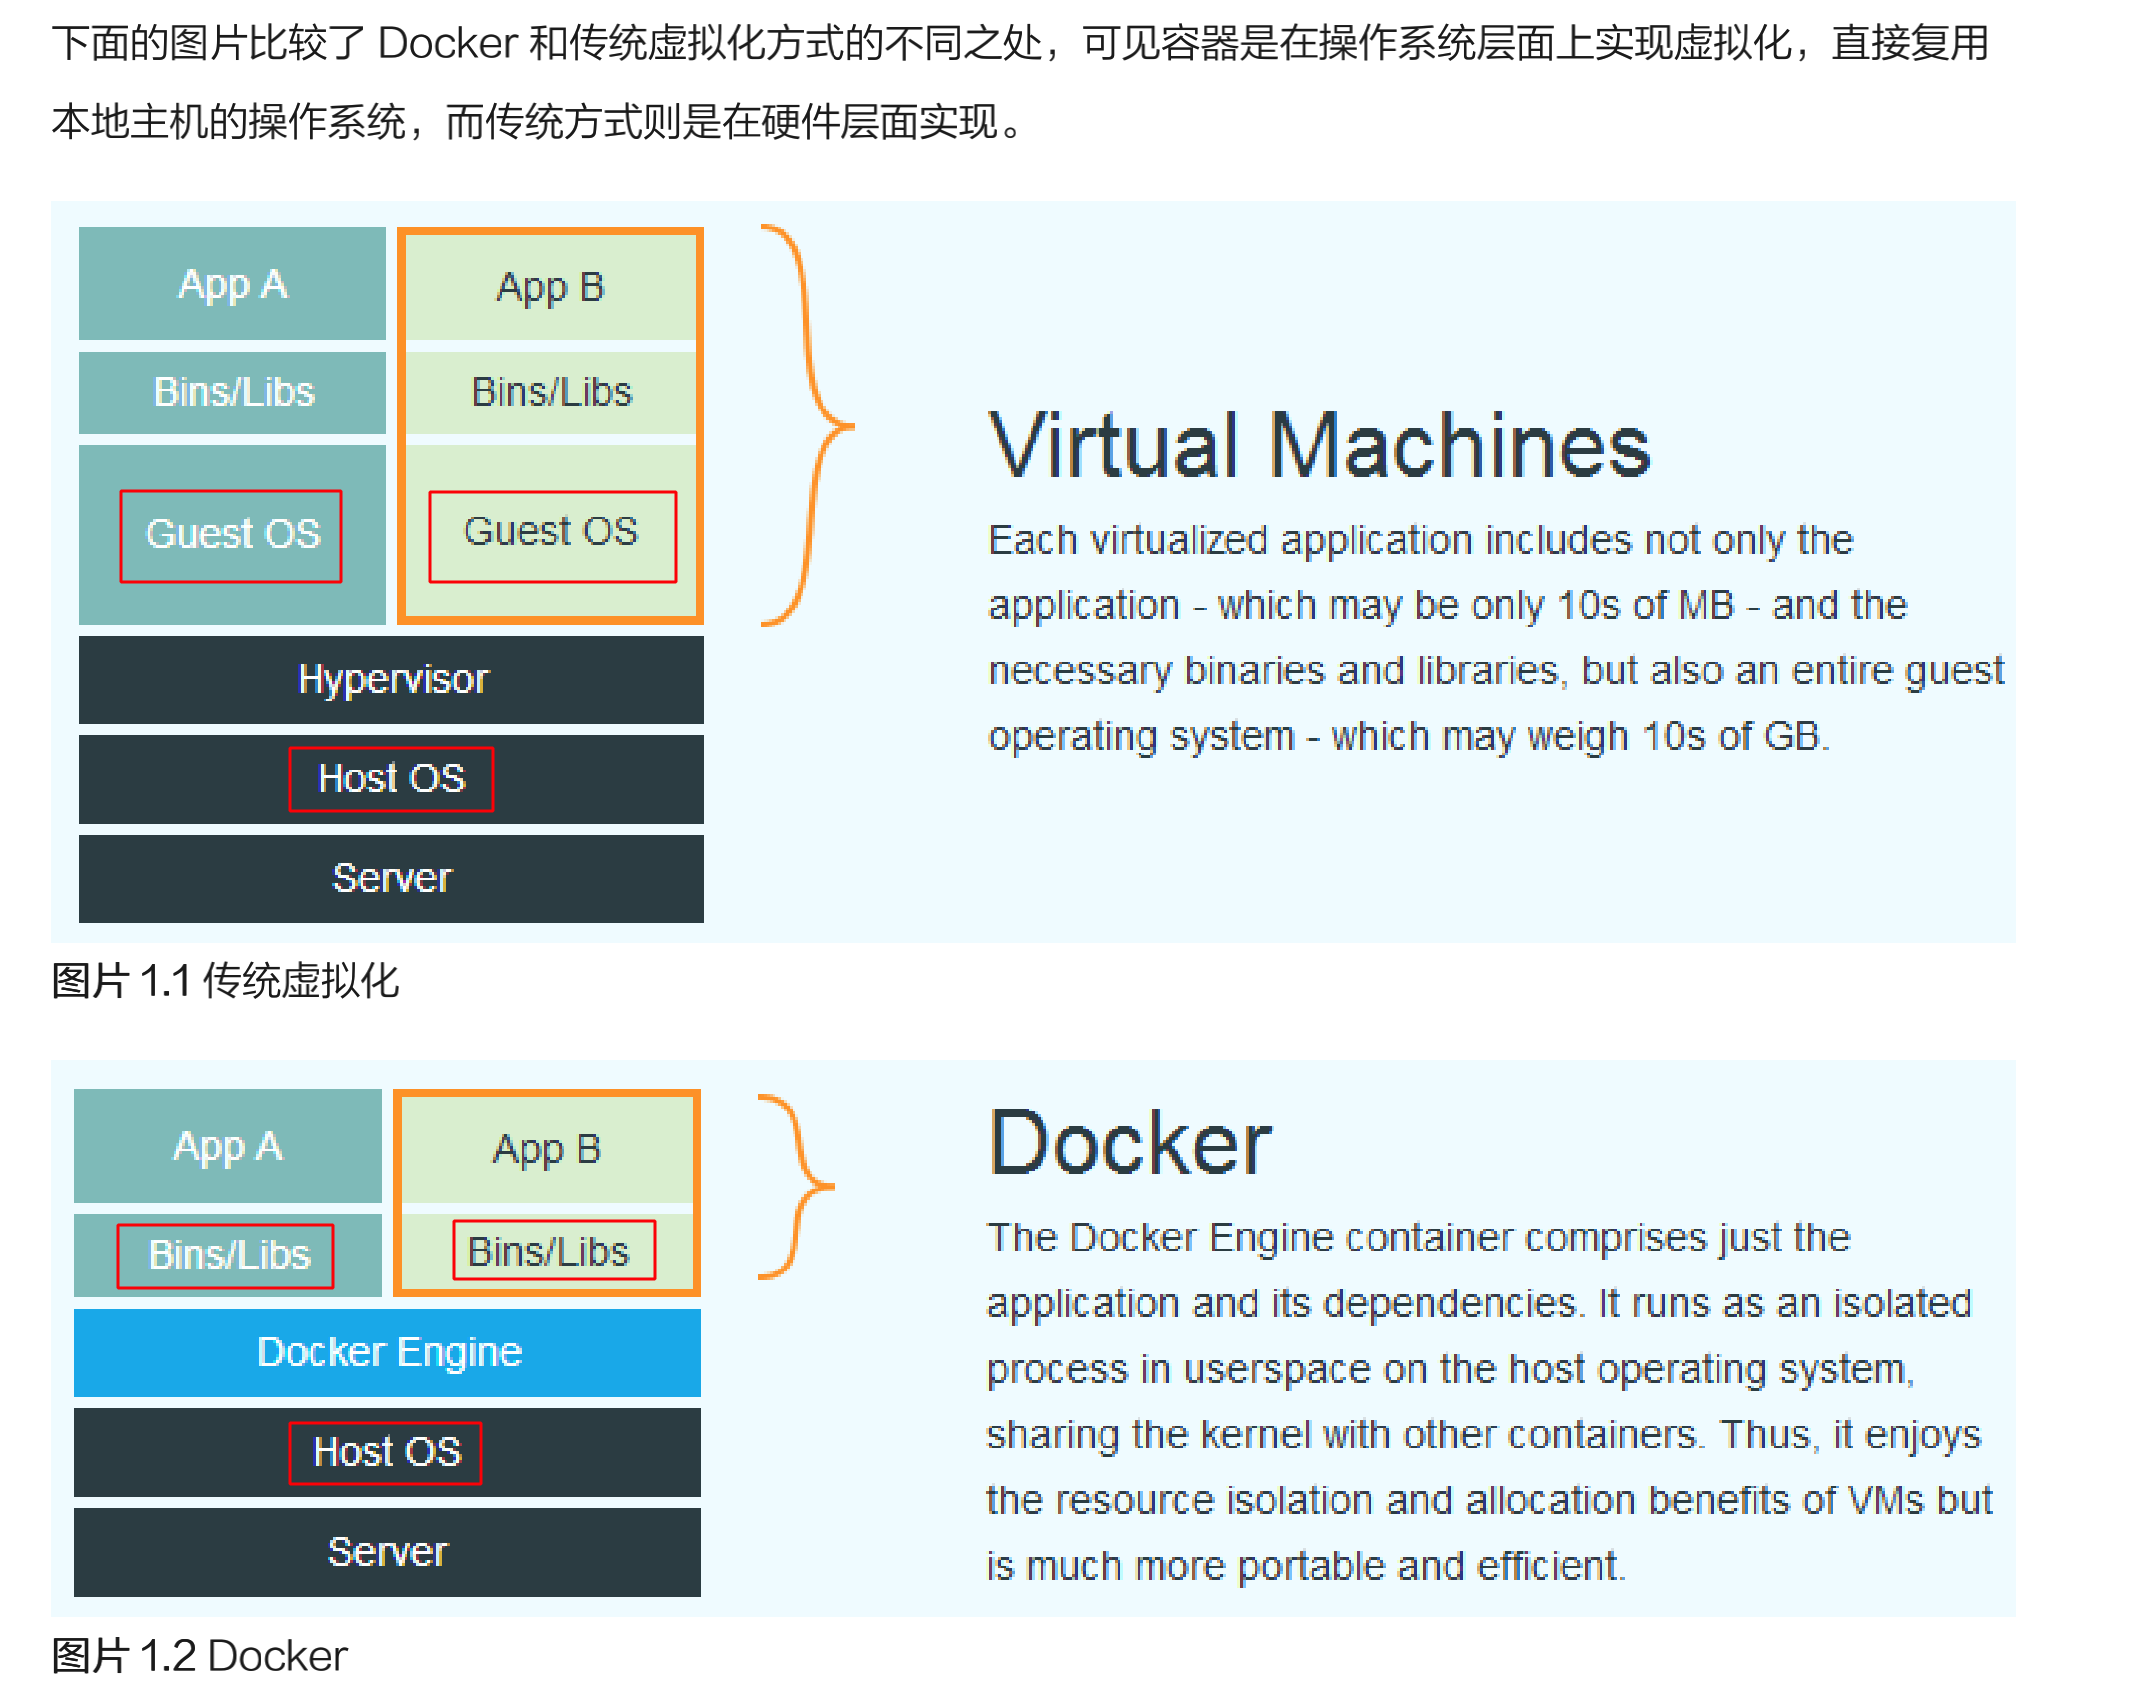Click the line "is much more portable and efficient."
Screen dimensions: 2140x1696
point(1306,1566)
